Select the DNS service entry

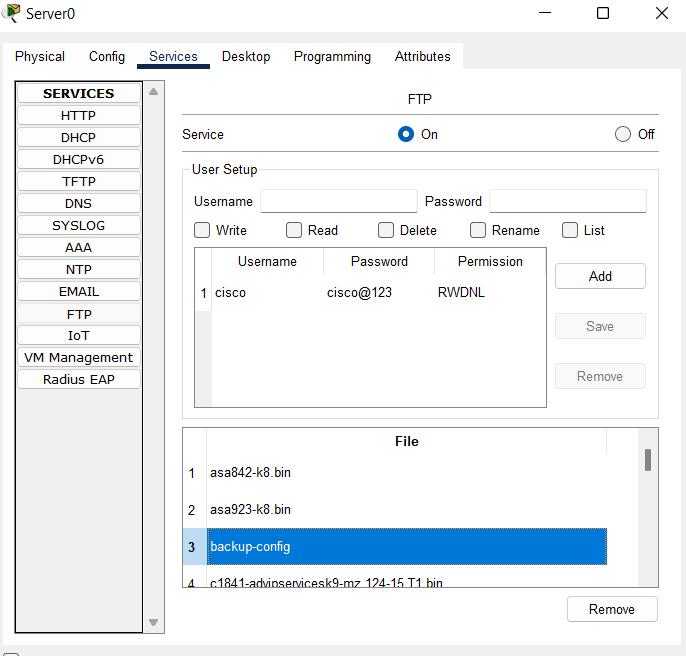[x=78, y=203]
